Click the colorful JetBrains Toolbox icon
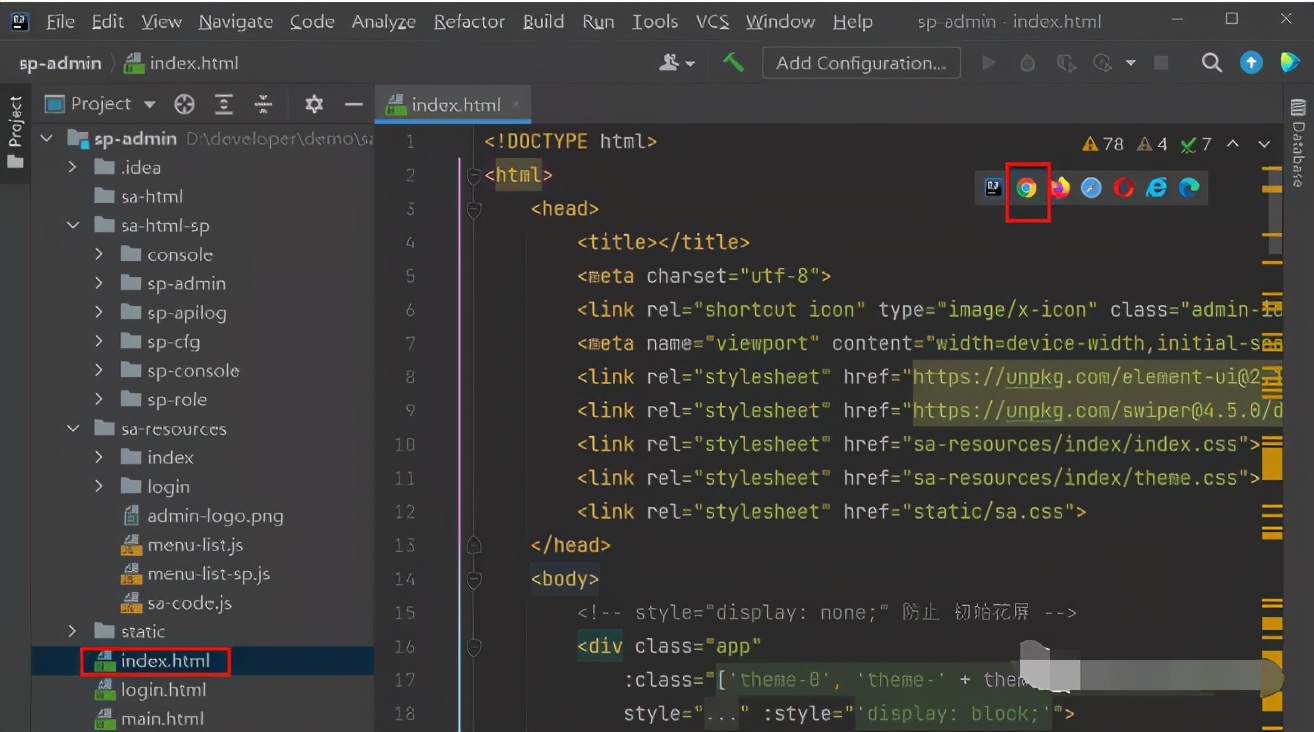The height and width of the screenshot is (732, 1314). (x=1290, y=63)
